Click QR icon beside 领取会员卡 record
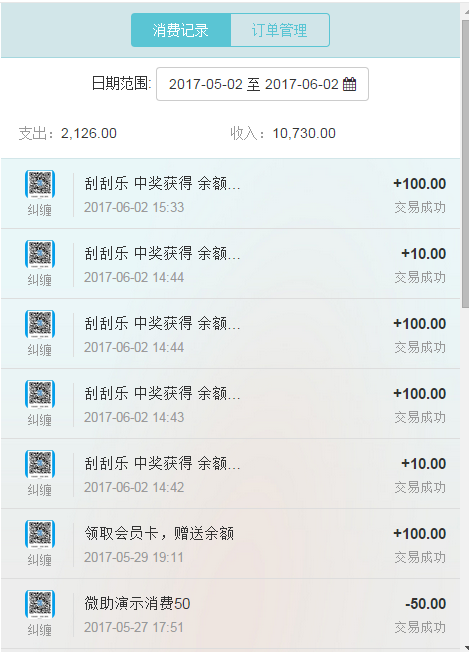This screenshot has width=469, height=652. click(x=40, y=533)
